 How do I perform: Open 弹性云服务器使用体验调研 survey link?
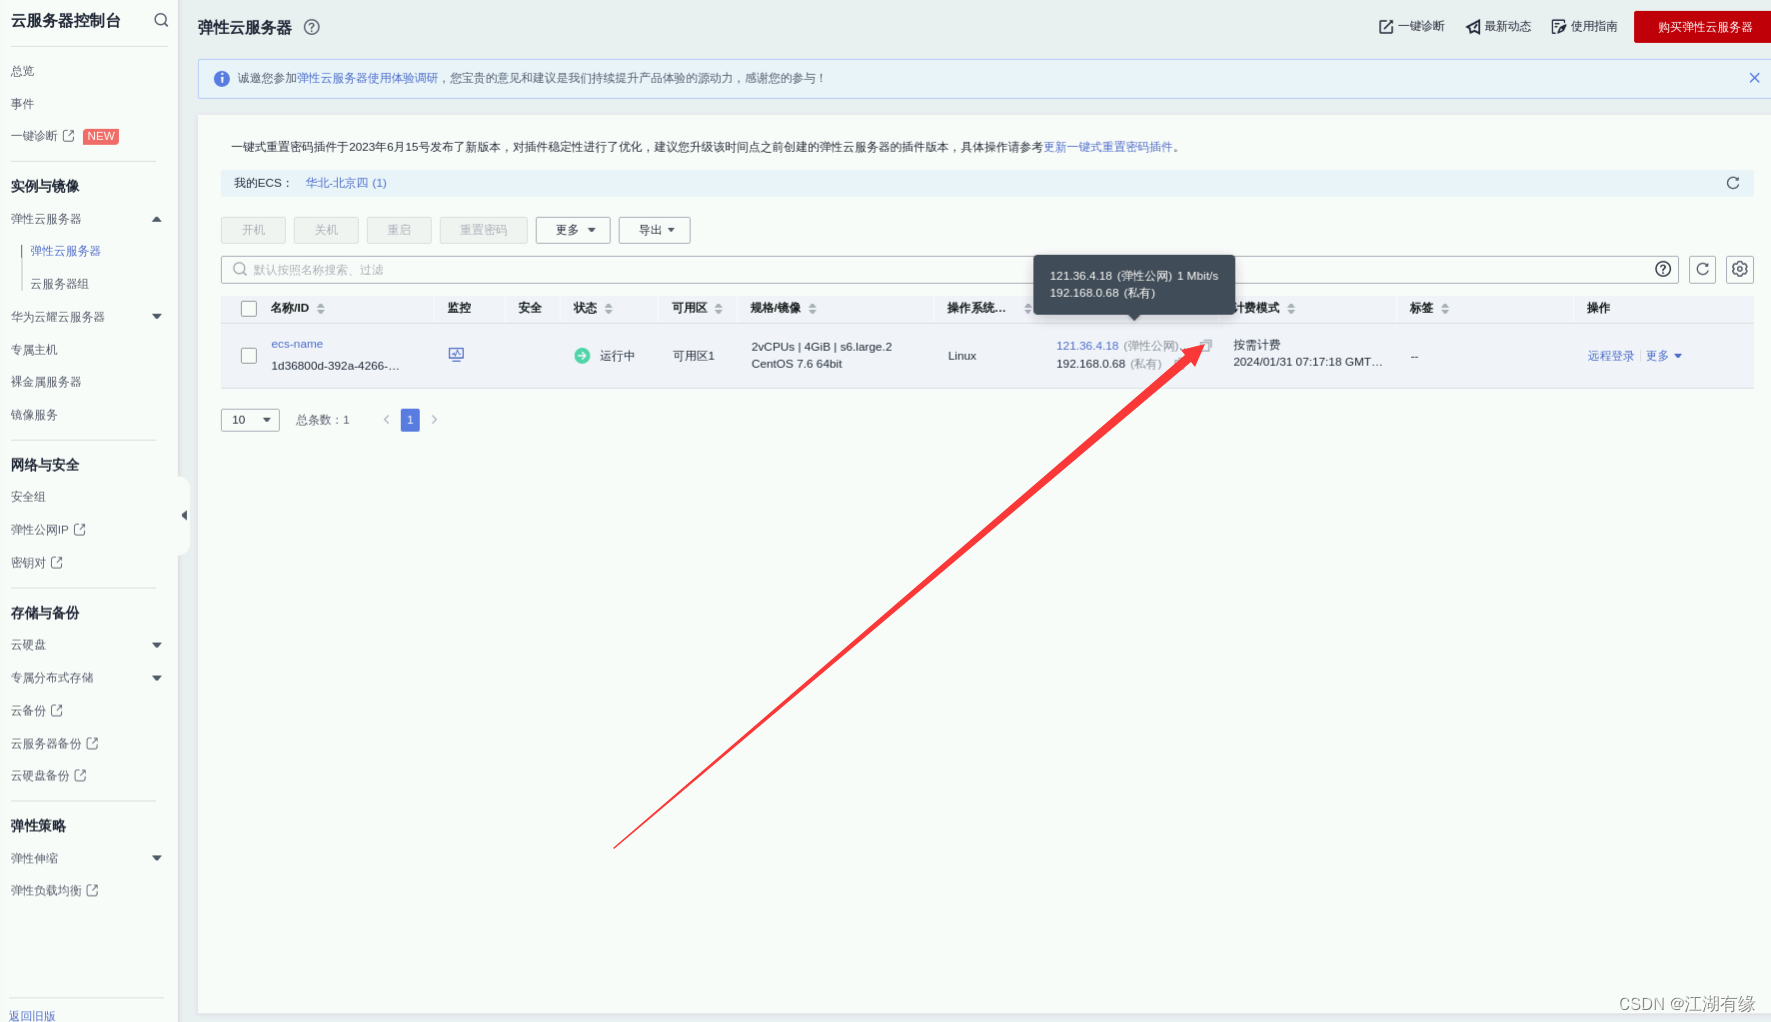click(x=367, y=78)
